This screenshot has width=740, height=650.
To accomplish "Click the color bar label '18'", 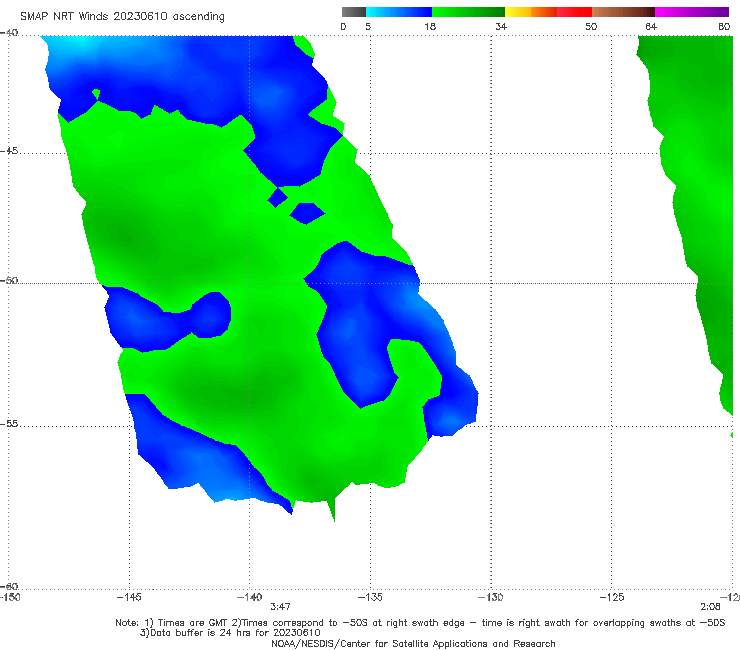I will click(x=430, y=26).
